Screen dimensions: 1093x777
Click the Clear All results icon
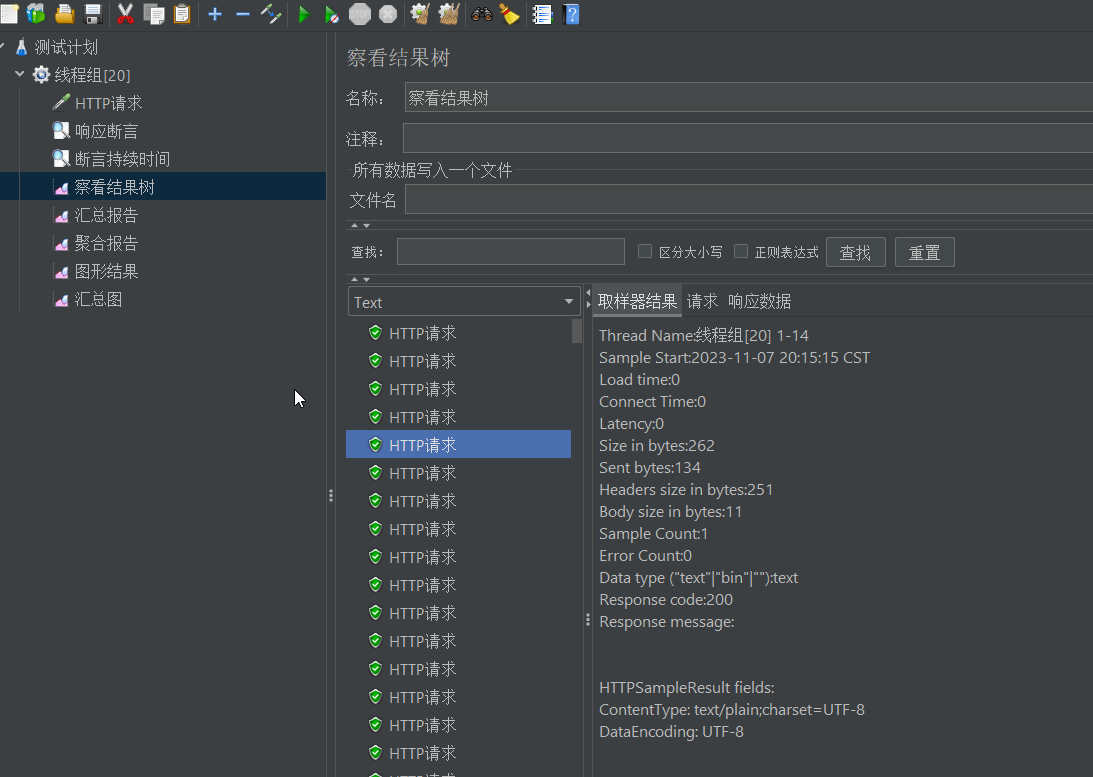(x=449, y=14)
